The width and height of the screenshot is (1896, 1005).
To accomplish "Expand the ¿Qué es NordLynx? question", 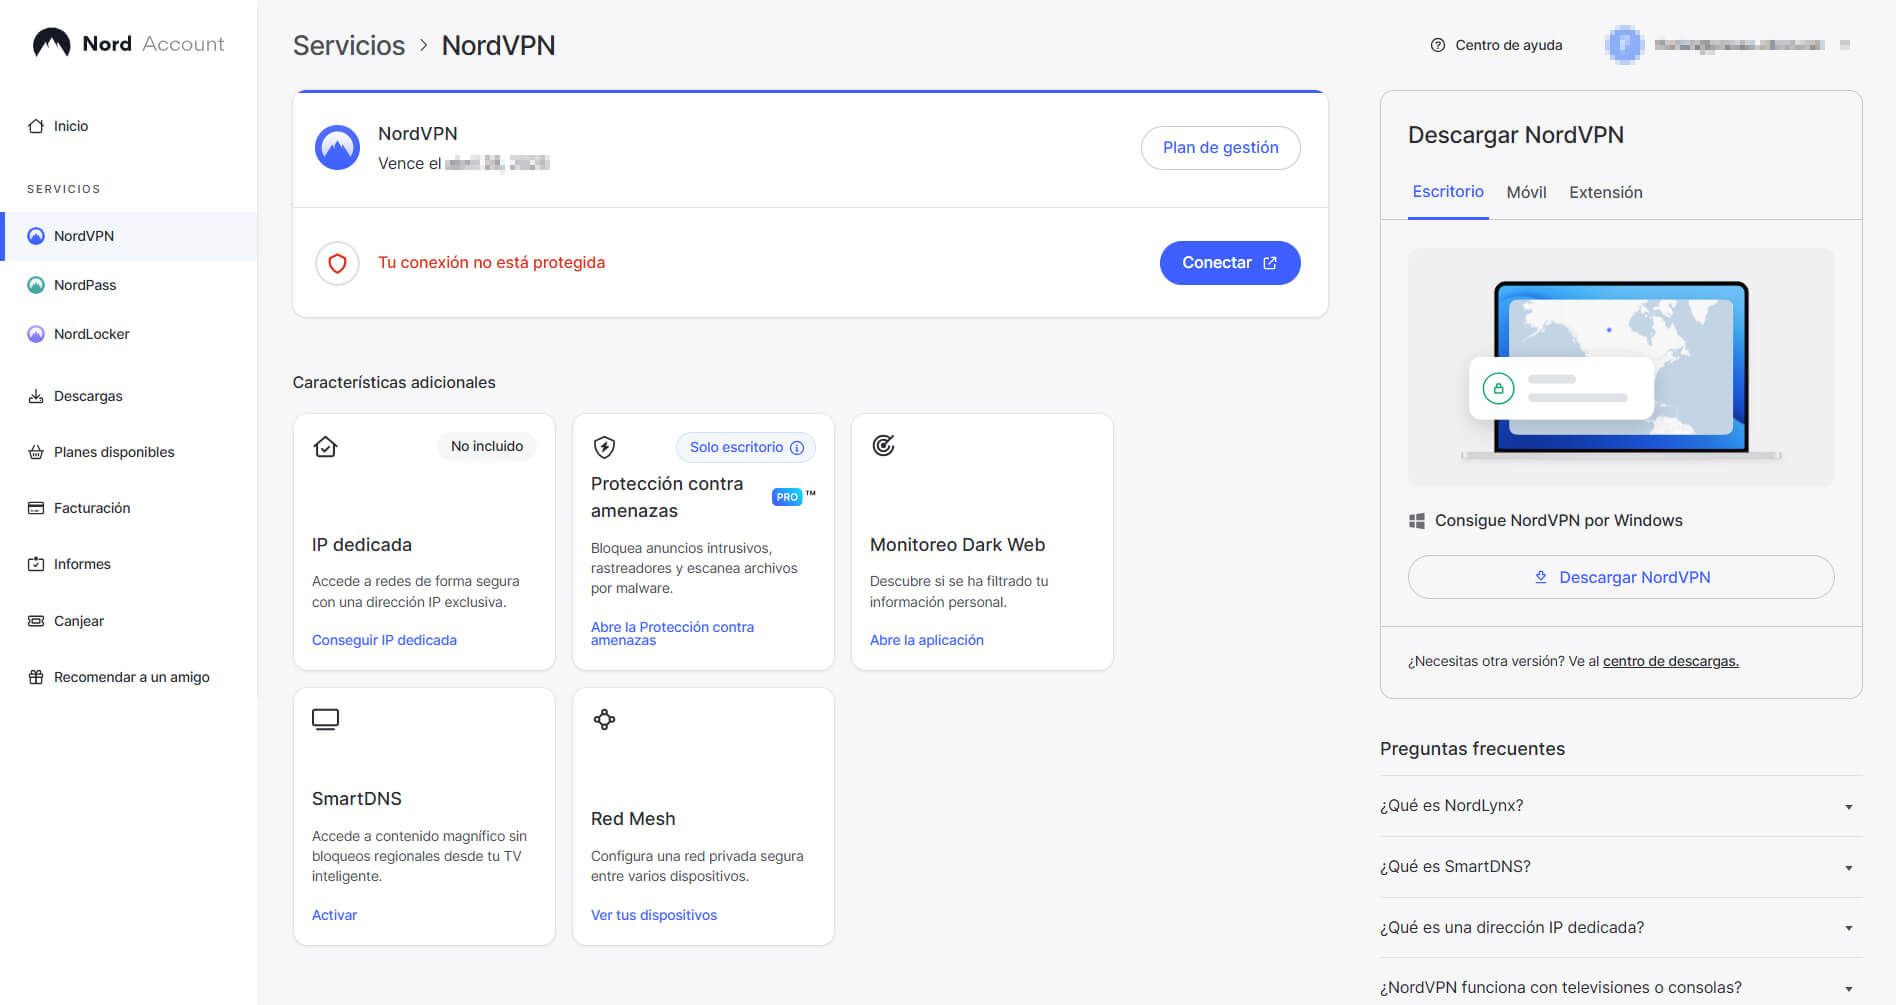I will [1621, 806].
